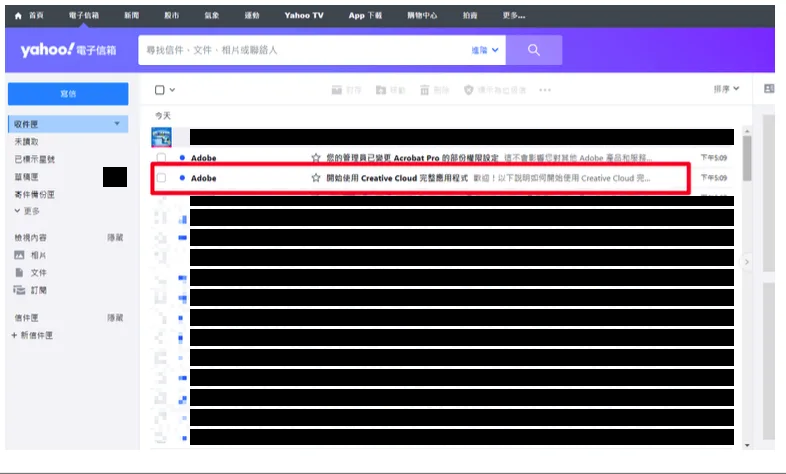Click the Acrobat Pro email's 下午5:09 timestamp
The height and width of the screenshot is (474, 786).
[714, 158]
